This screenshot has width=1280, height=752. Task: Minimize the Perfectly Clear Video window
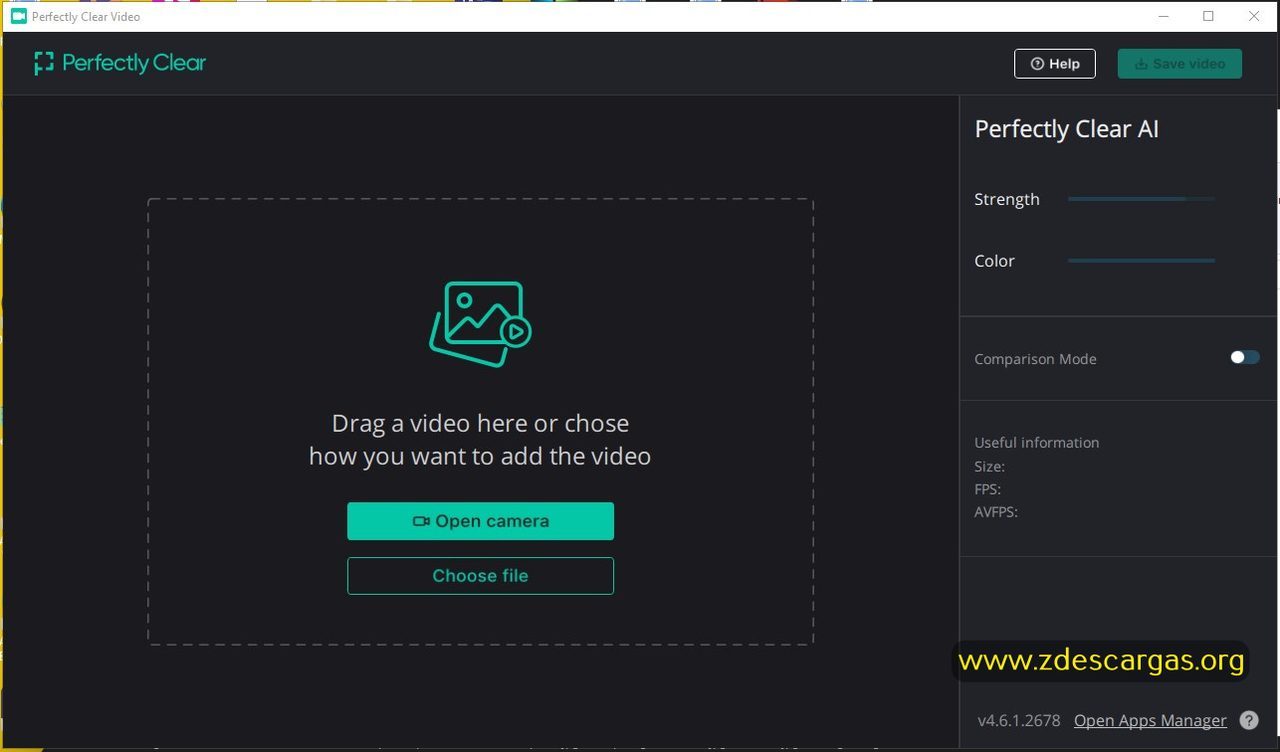[1163, 16]
